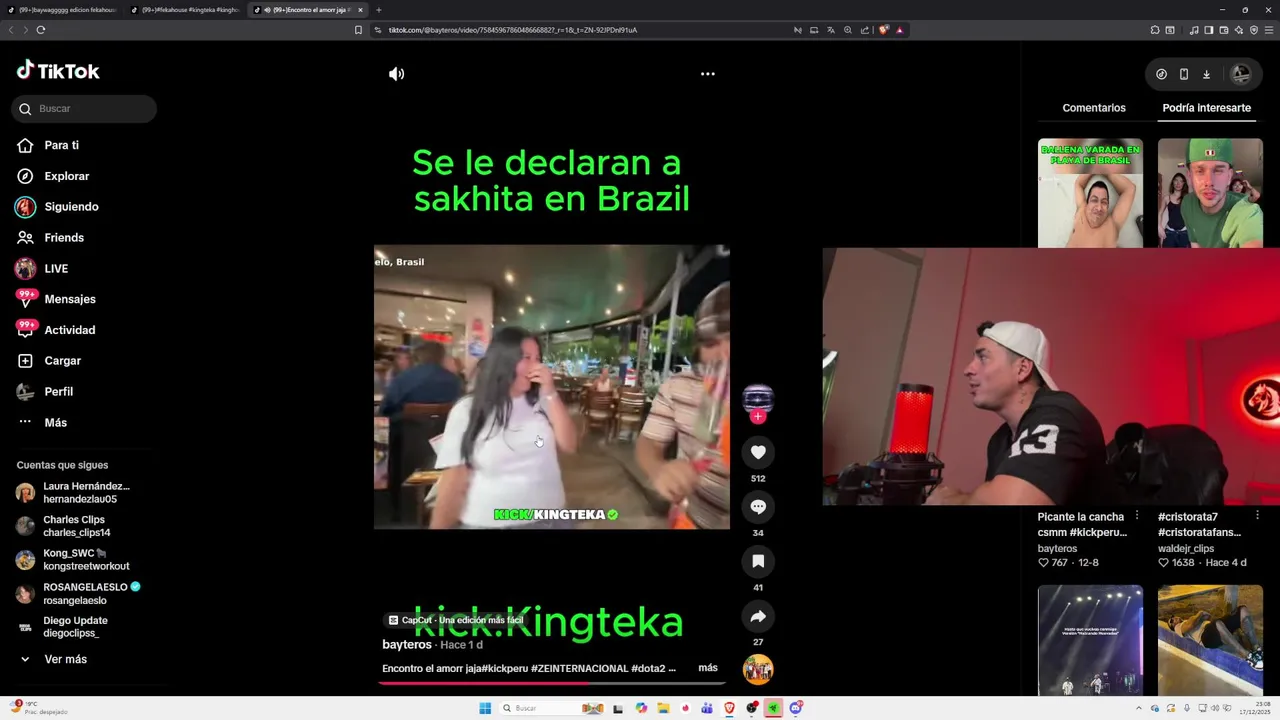Expand the followed accounts with Ver más
Image resolution: width=1280 pixels, height=720 pixels.
(x=65, y=660)
